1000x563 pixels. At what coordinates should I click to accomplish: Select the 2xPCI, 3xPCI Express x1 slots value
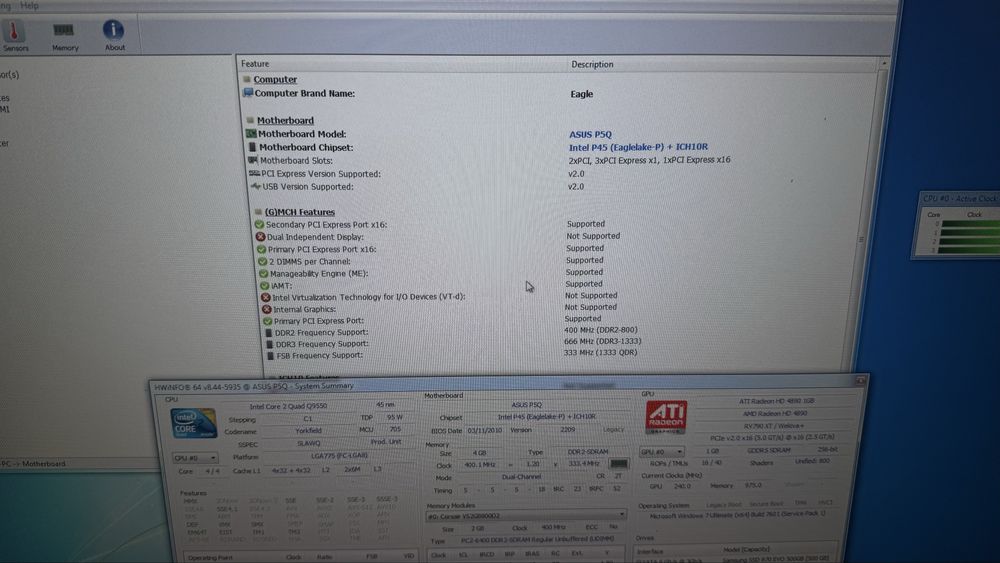coord(649,160)
